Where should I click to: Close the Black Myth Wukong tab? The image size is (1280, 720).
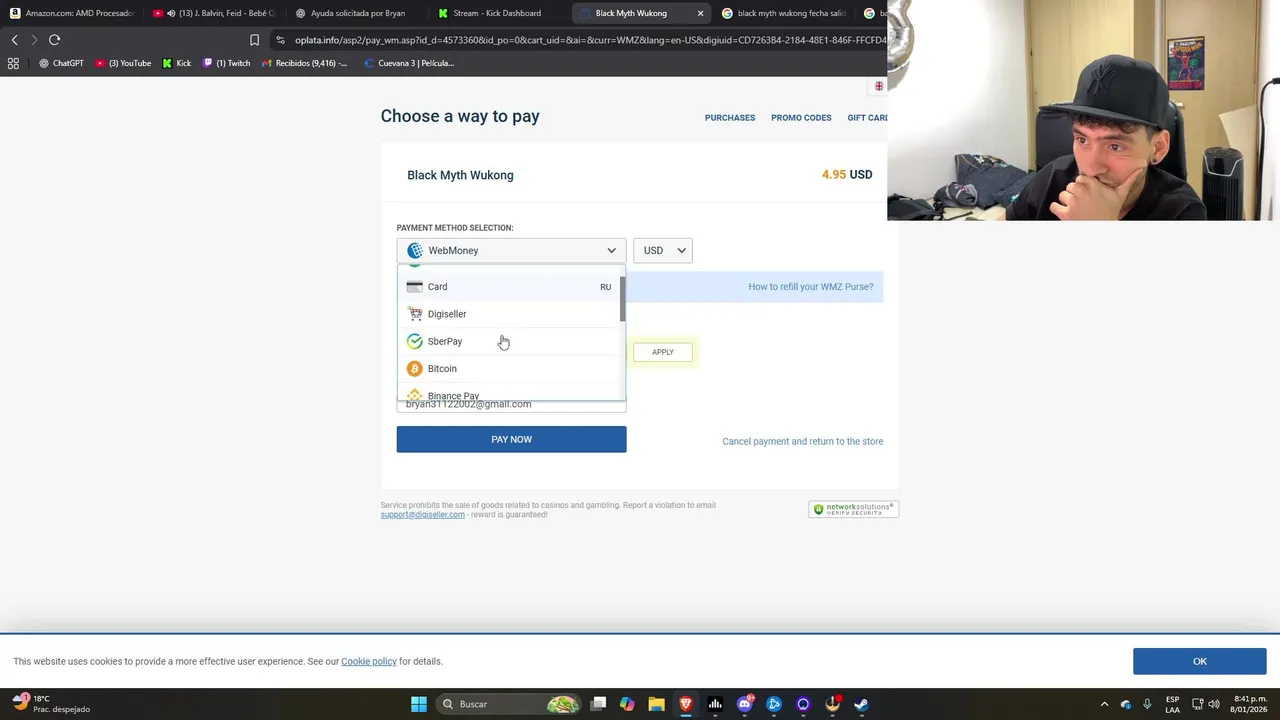(700, 13)
